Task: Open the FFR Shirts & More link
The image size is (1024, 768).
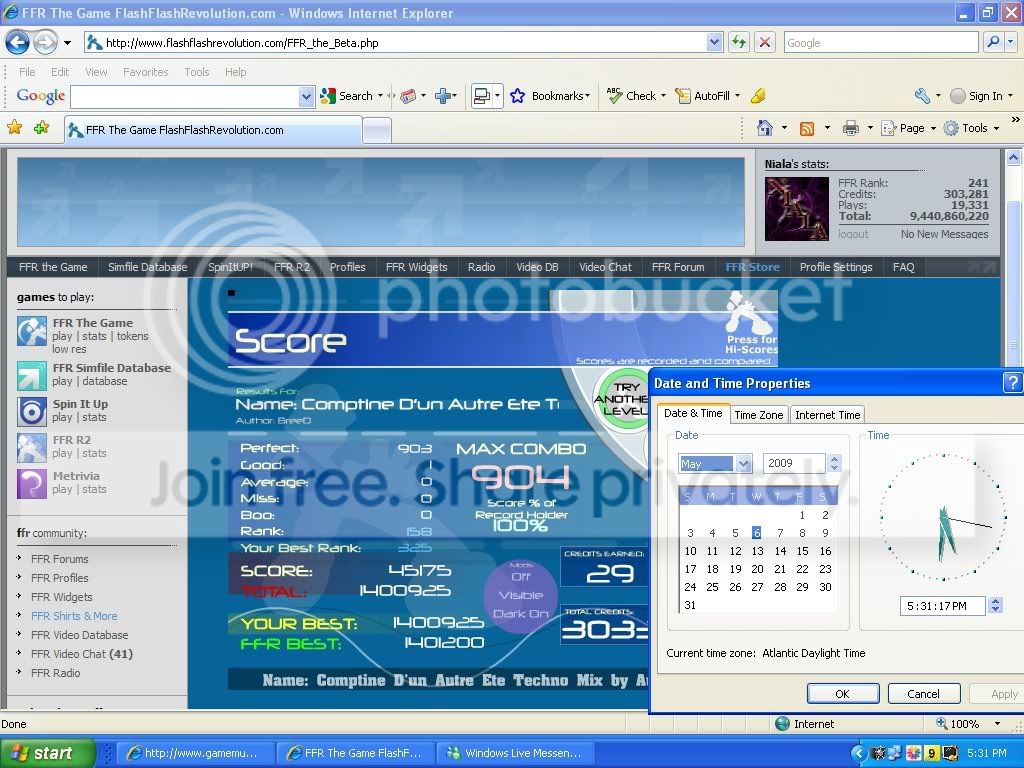Action: coord(73,616)
